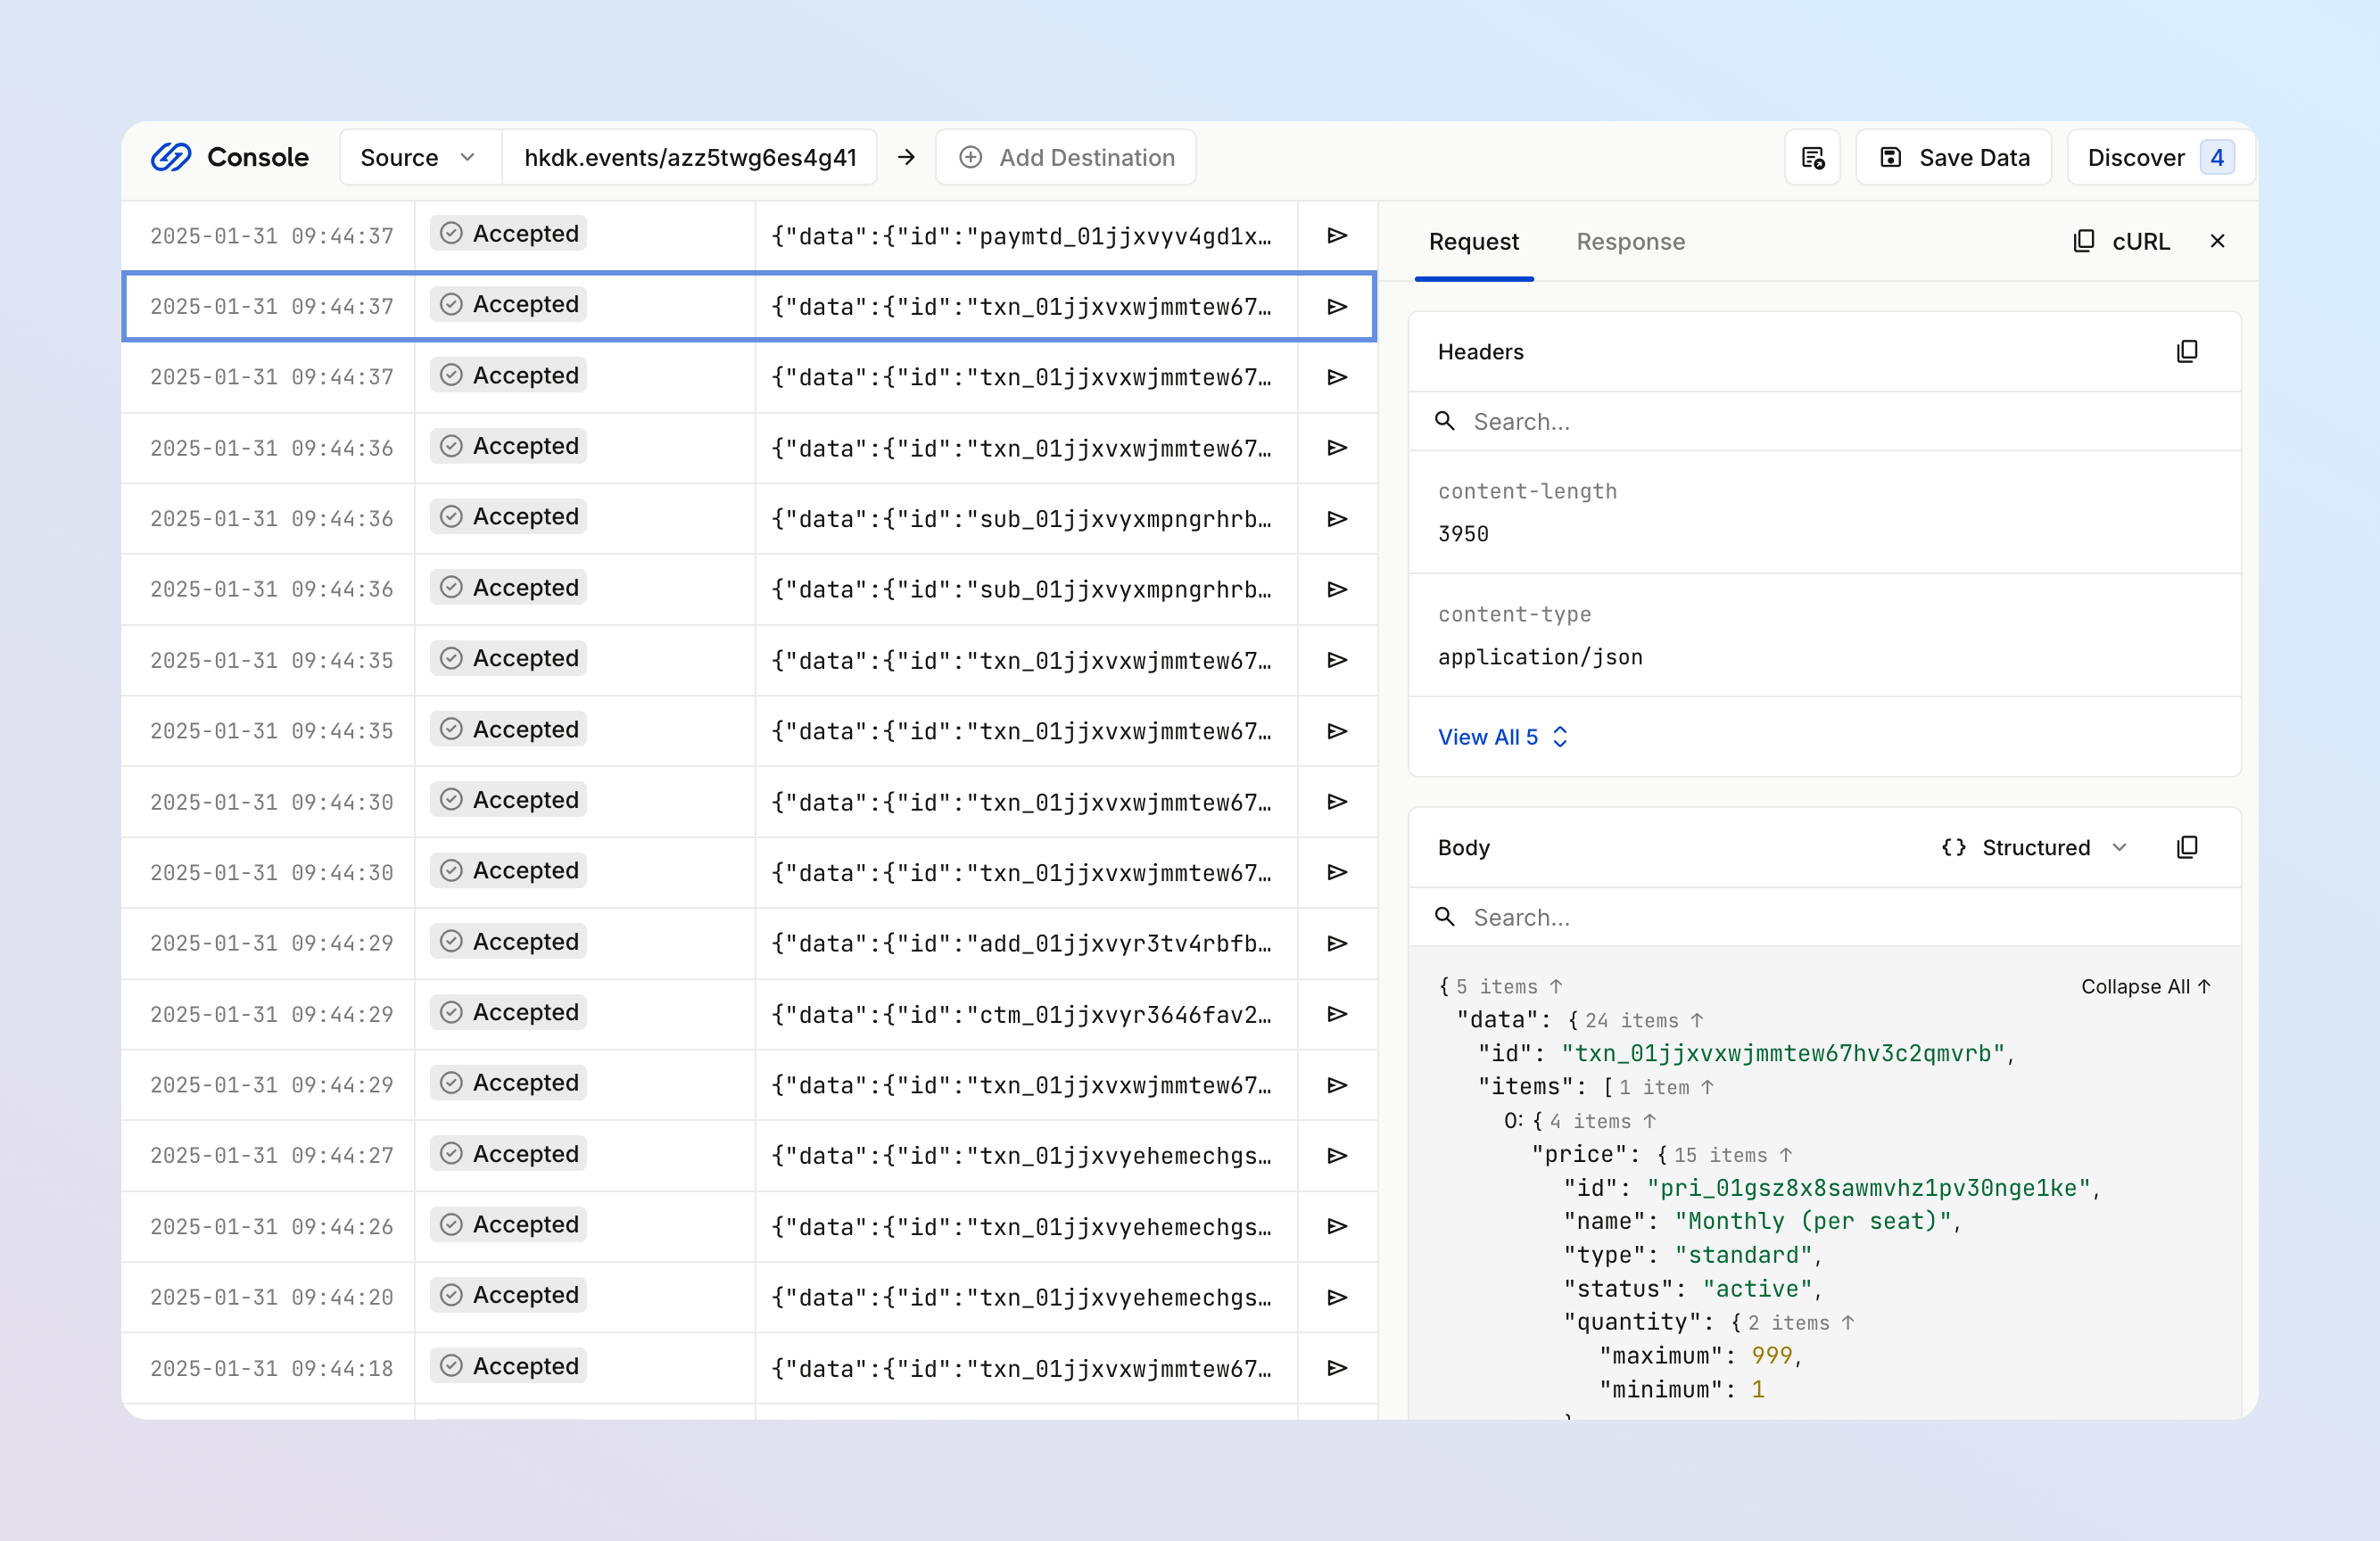
Task: Replay the 09:44:36 txn_01jjxvxwjmmtew67 event
Action: coord(1337,447)
